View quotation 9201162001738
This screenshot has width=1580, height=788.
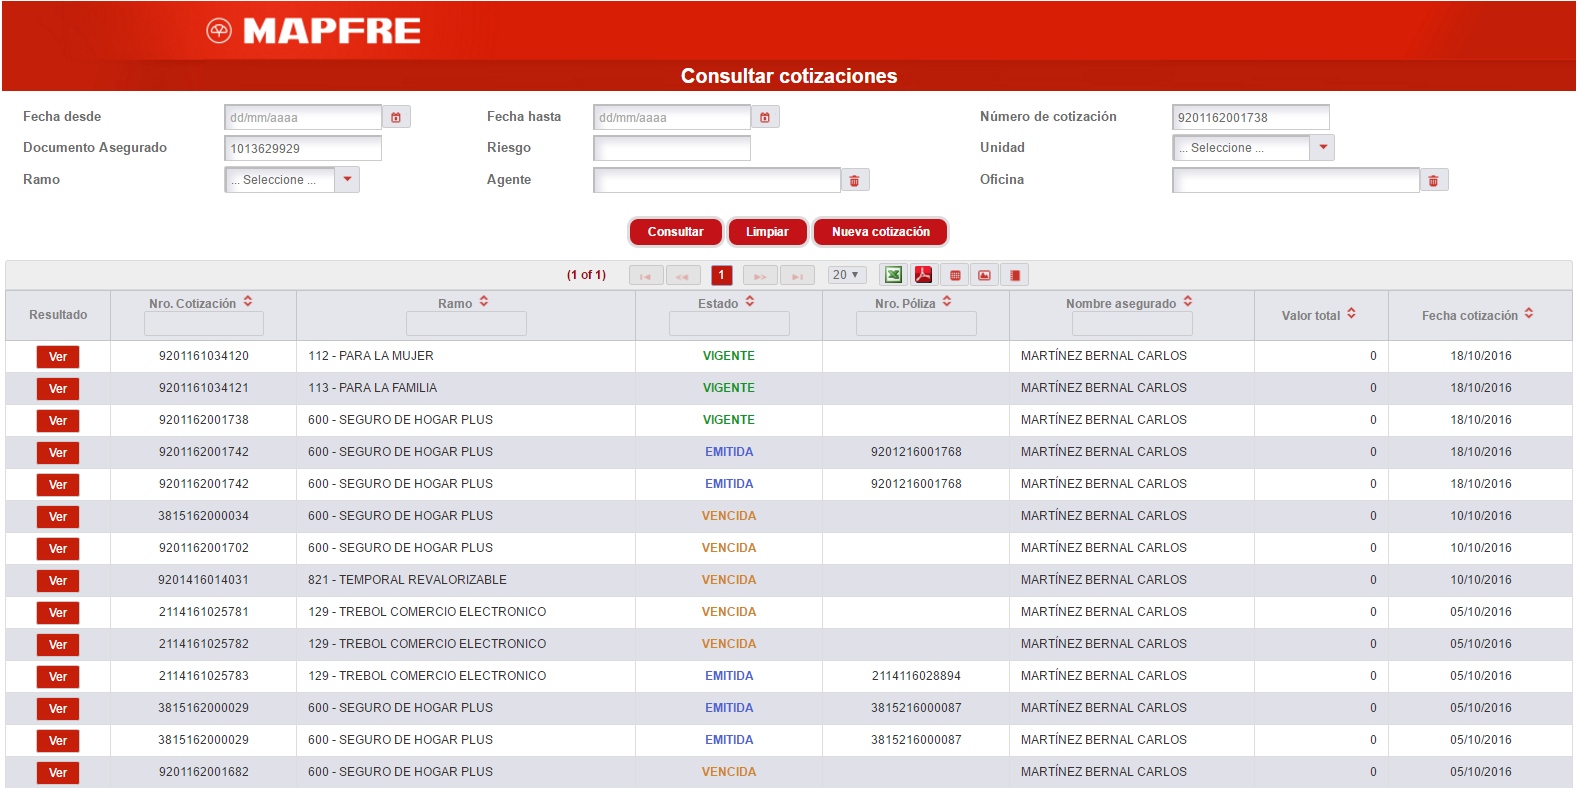(58, 421)
